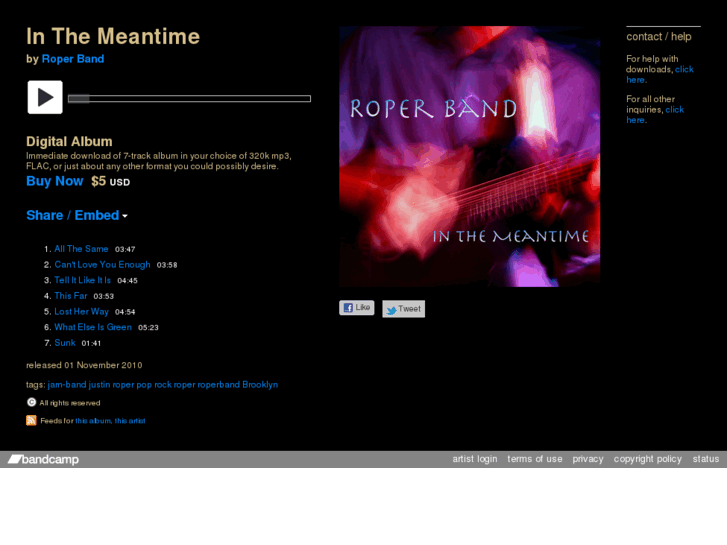The height and width of the screenshot is (545, 727).
Task: Play track Tell It Like It Is
Action: pyautogui.click(x=83, y=280)
